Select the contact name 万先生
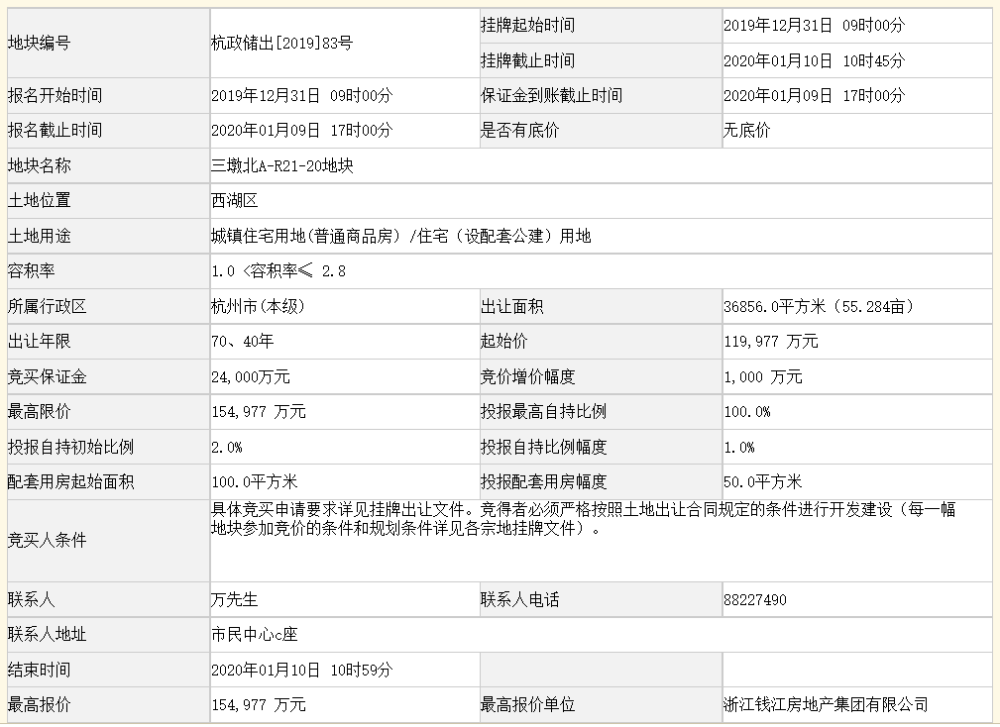 tap(235, 600)
